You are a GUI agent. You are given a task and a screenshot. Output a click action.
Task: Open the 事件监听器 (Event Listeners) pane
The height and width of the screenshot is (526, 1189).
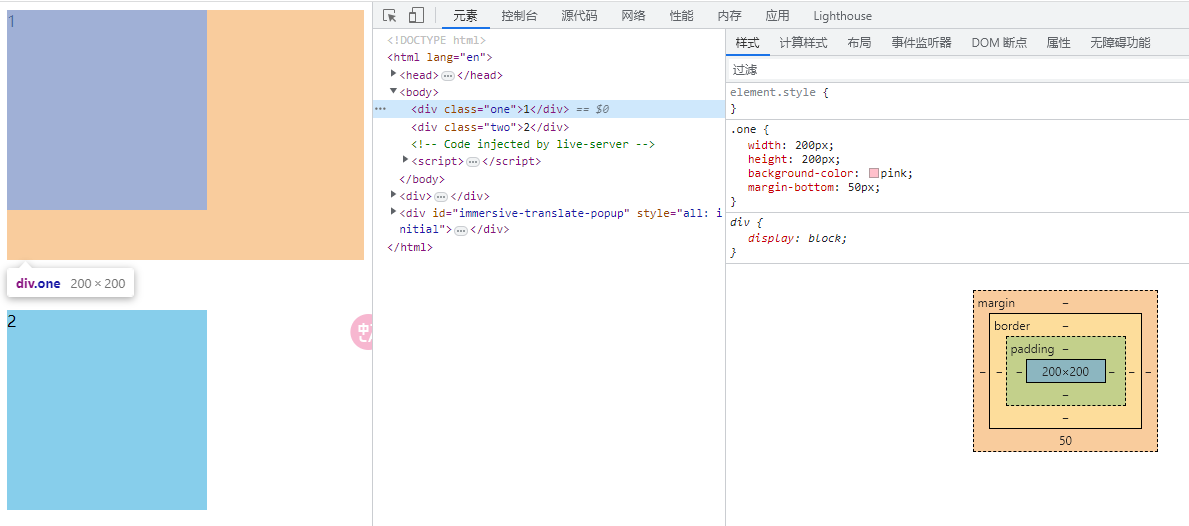tap(921, 43)
